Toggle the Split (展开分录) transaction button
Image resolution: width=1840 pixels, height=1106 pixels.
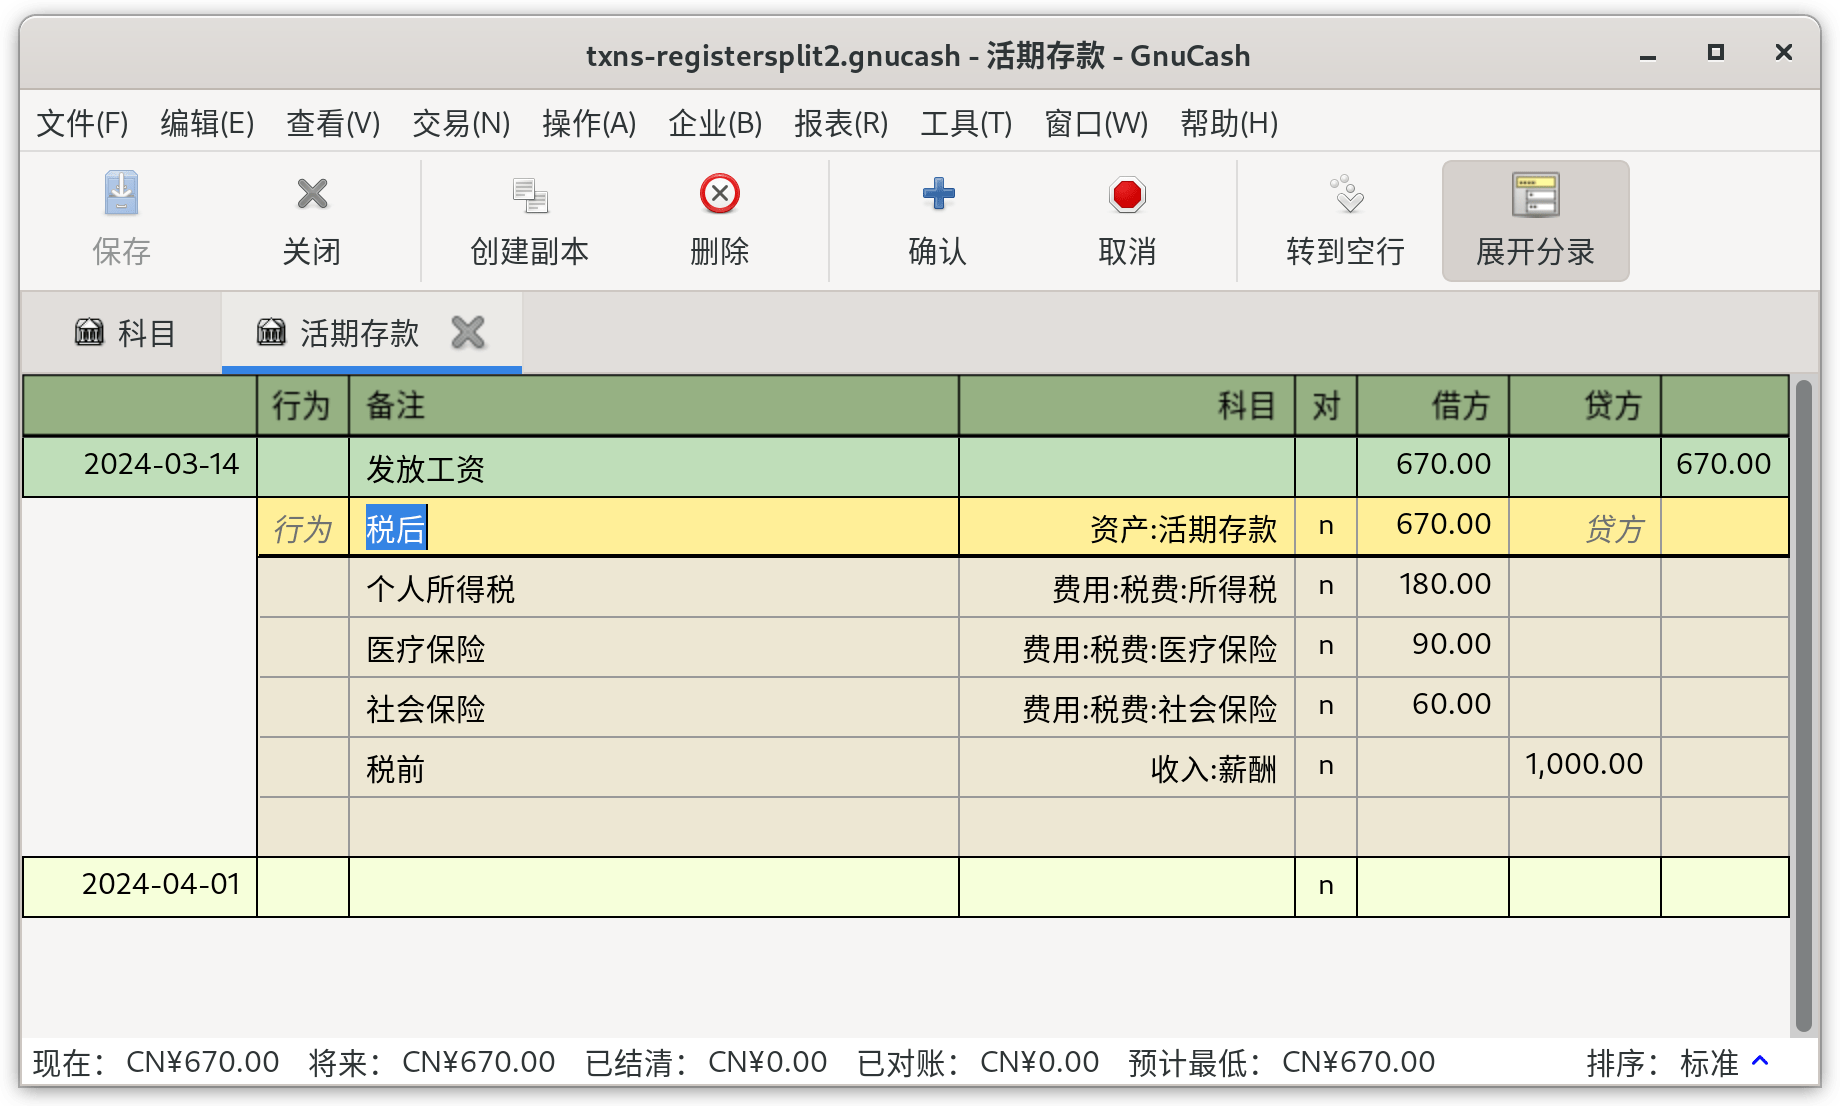pos(1535,221)
